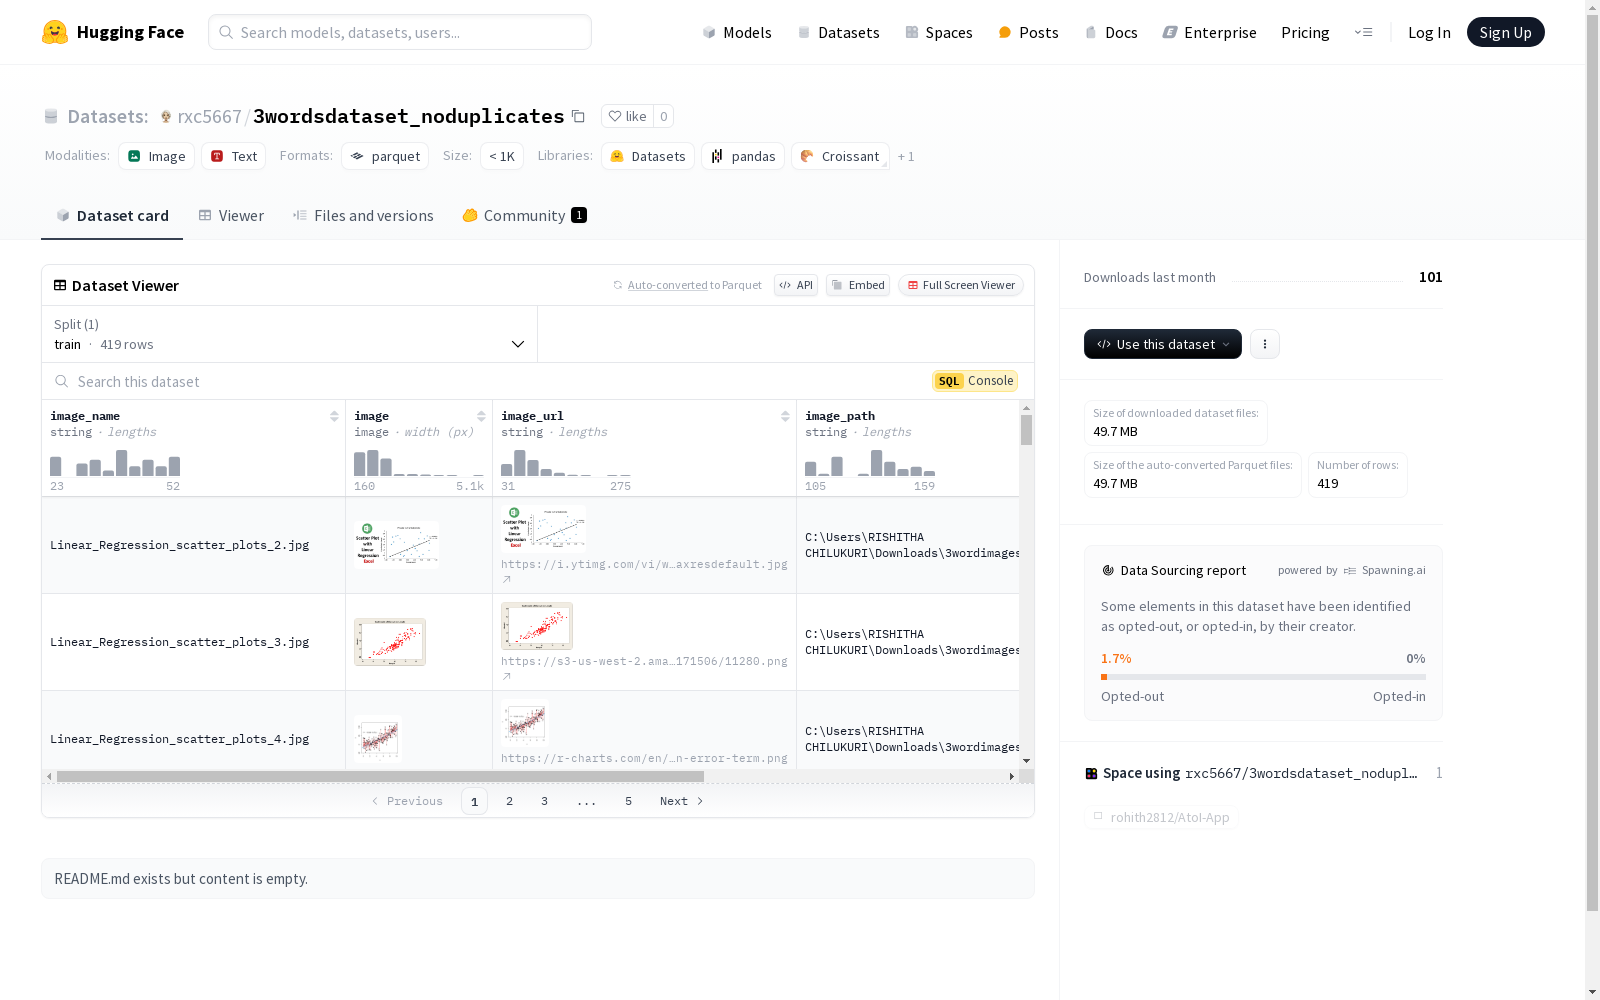
Task: Click the table vertical scrollbar thumb
Action: [1026, 430]
